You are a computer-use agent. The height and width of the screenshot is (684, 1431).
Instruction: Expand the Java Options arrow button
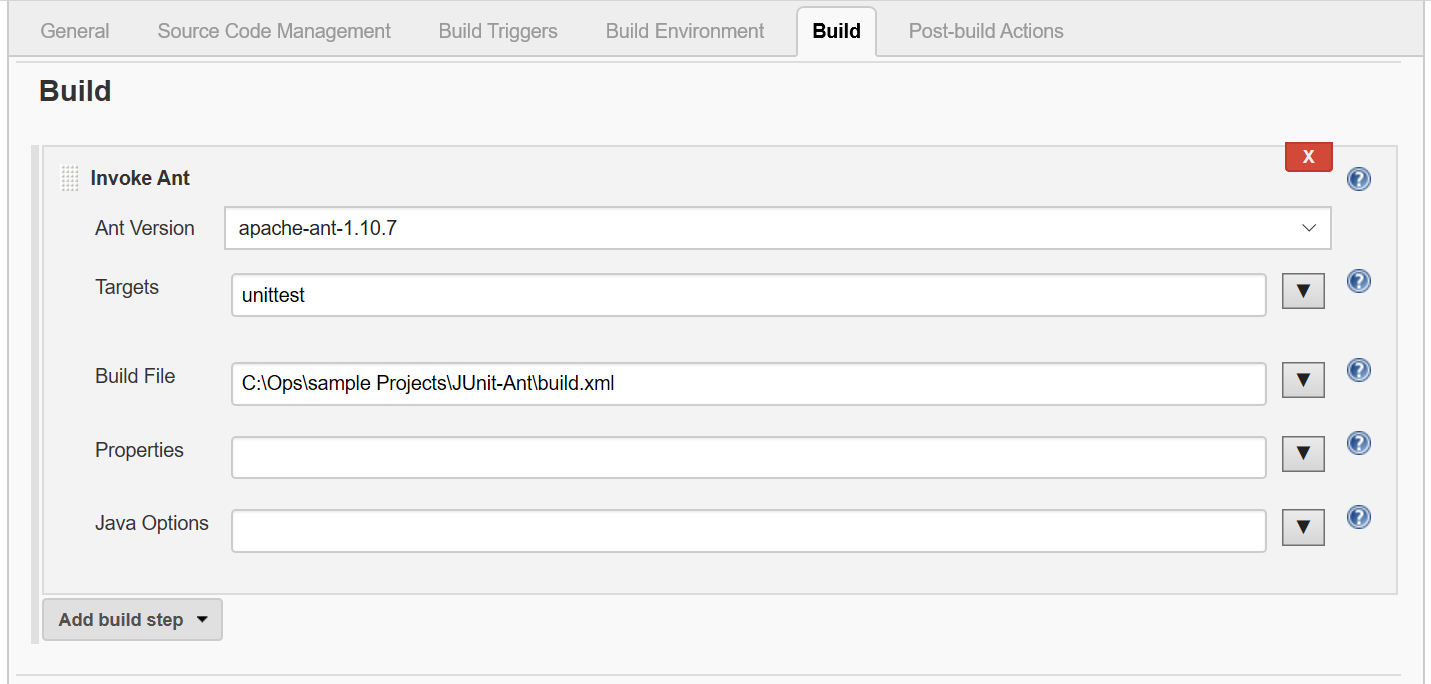(x=1302, y=527)
